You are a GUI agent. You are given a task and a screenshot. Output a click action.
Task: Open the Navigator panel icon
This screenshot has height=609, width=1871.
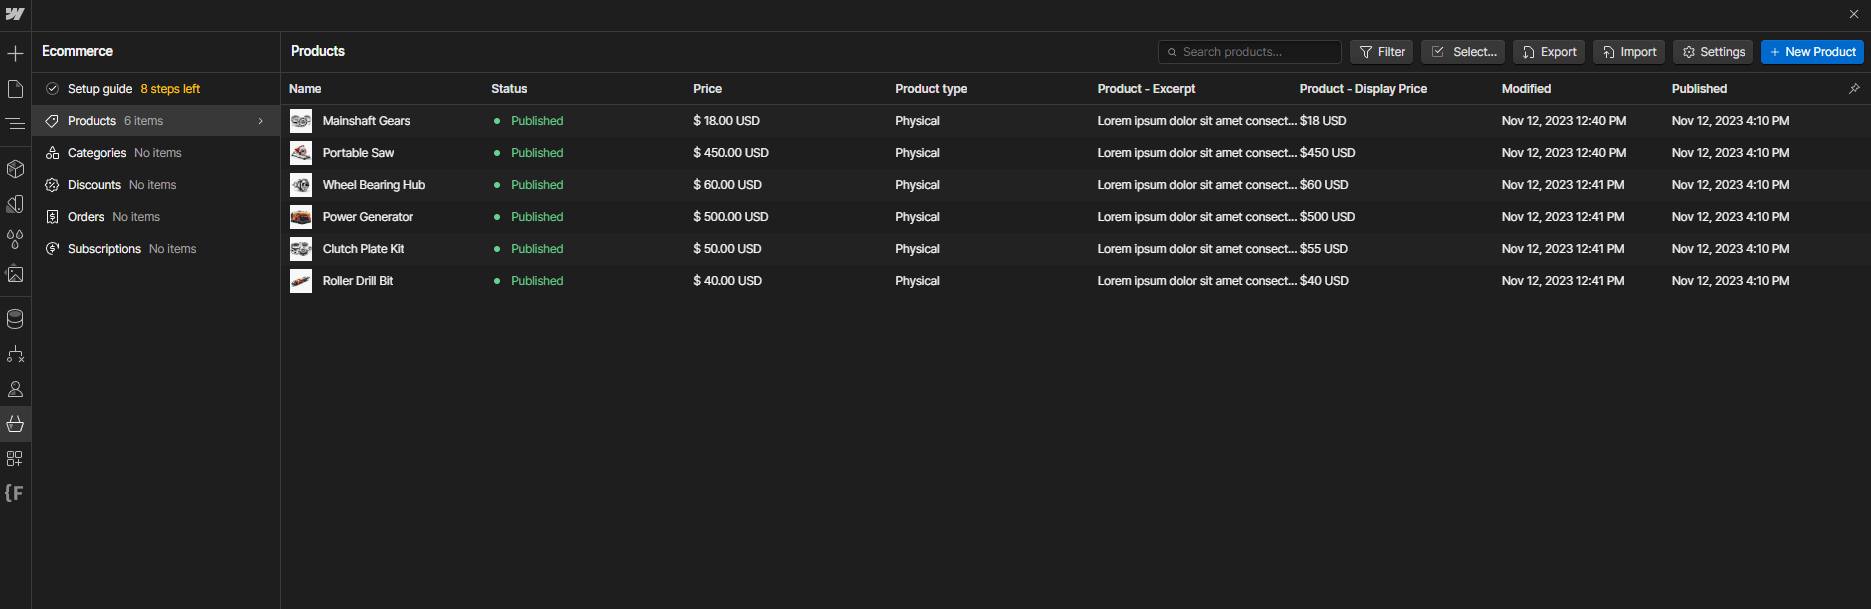coord(15,124)
